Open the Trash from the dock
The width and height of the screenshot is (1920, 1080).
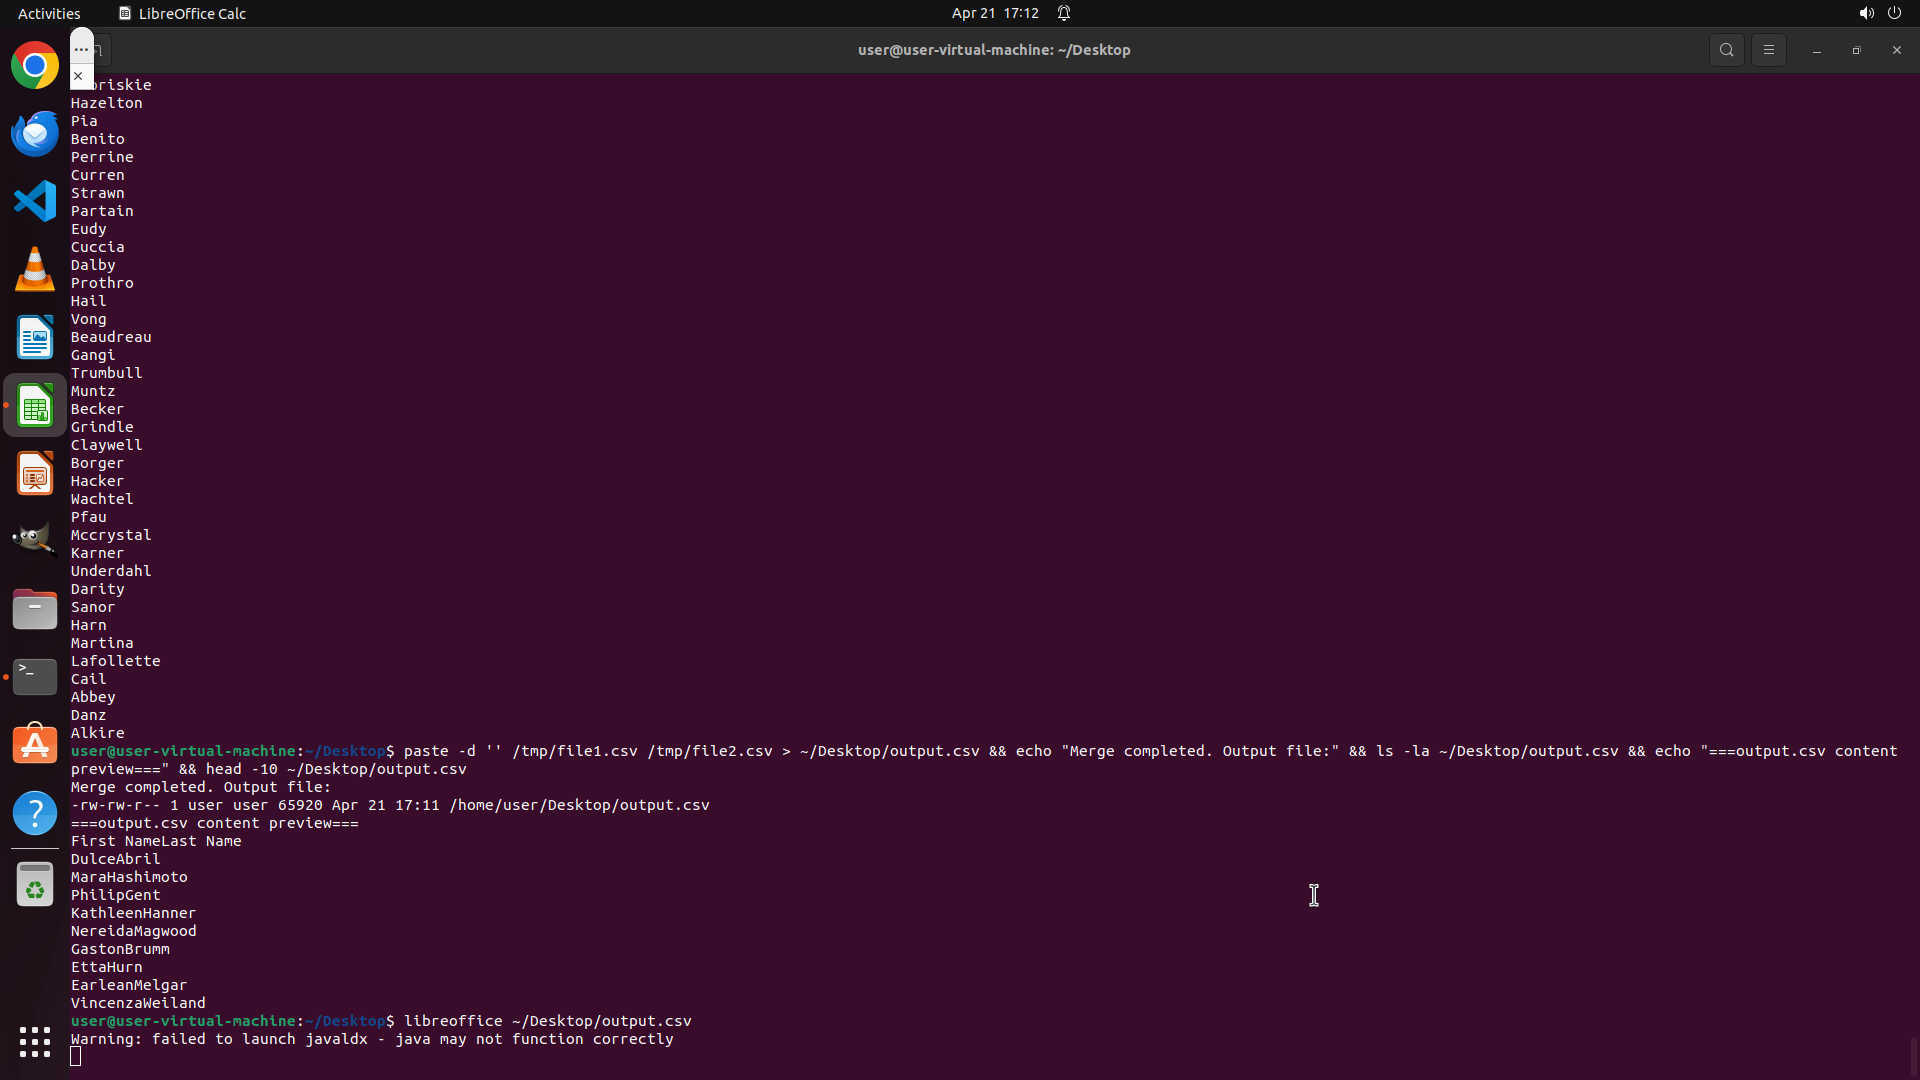point(35,885)
